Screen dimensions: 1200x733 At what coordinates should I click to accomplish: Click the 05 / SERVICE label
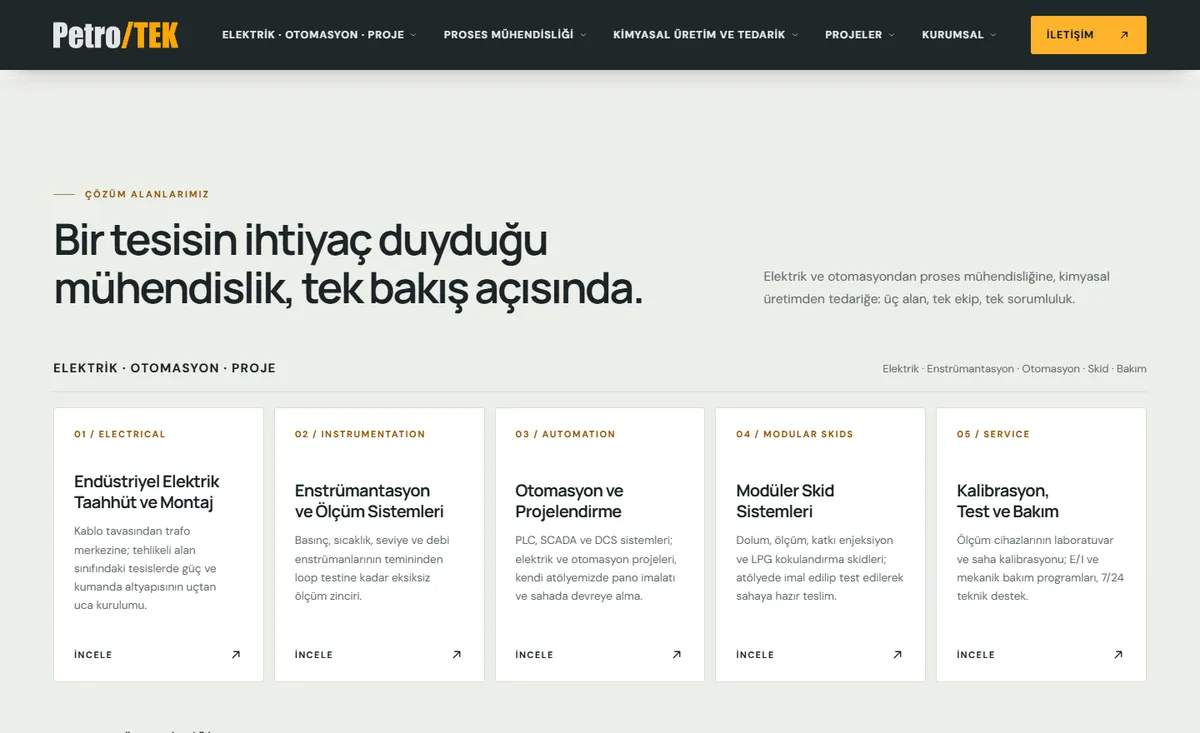click(993, 434)
